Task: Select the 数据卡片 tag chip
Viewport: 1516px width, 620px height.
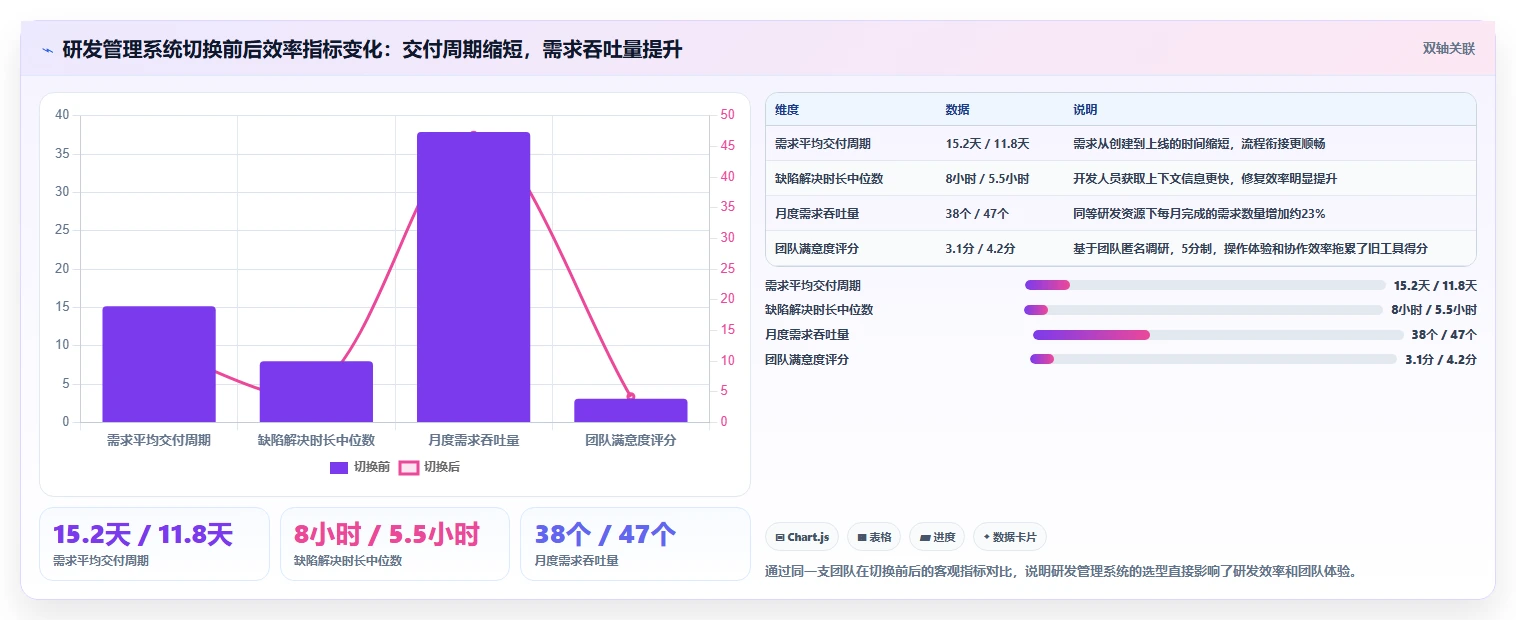Action: (1010, 537)
